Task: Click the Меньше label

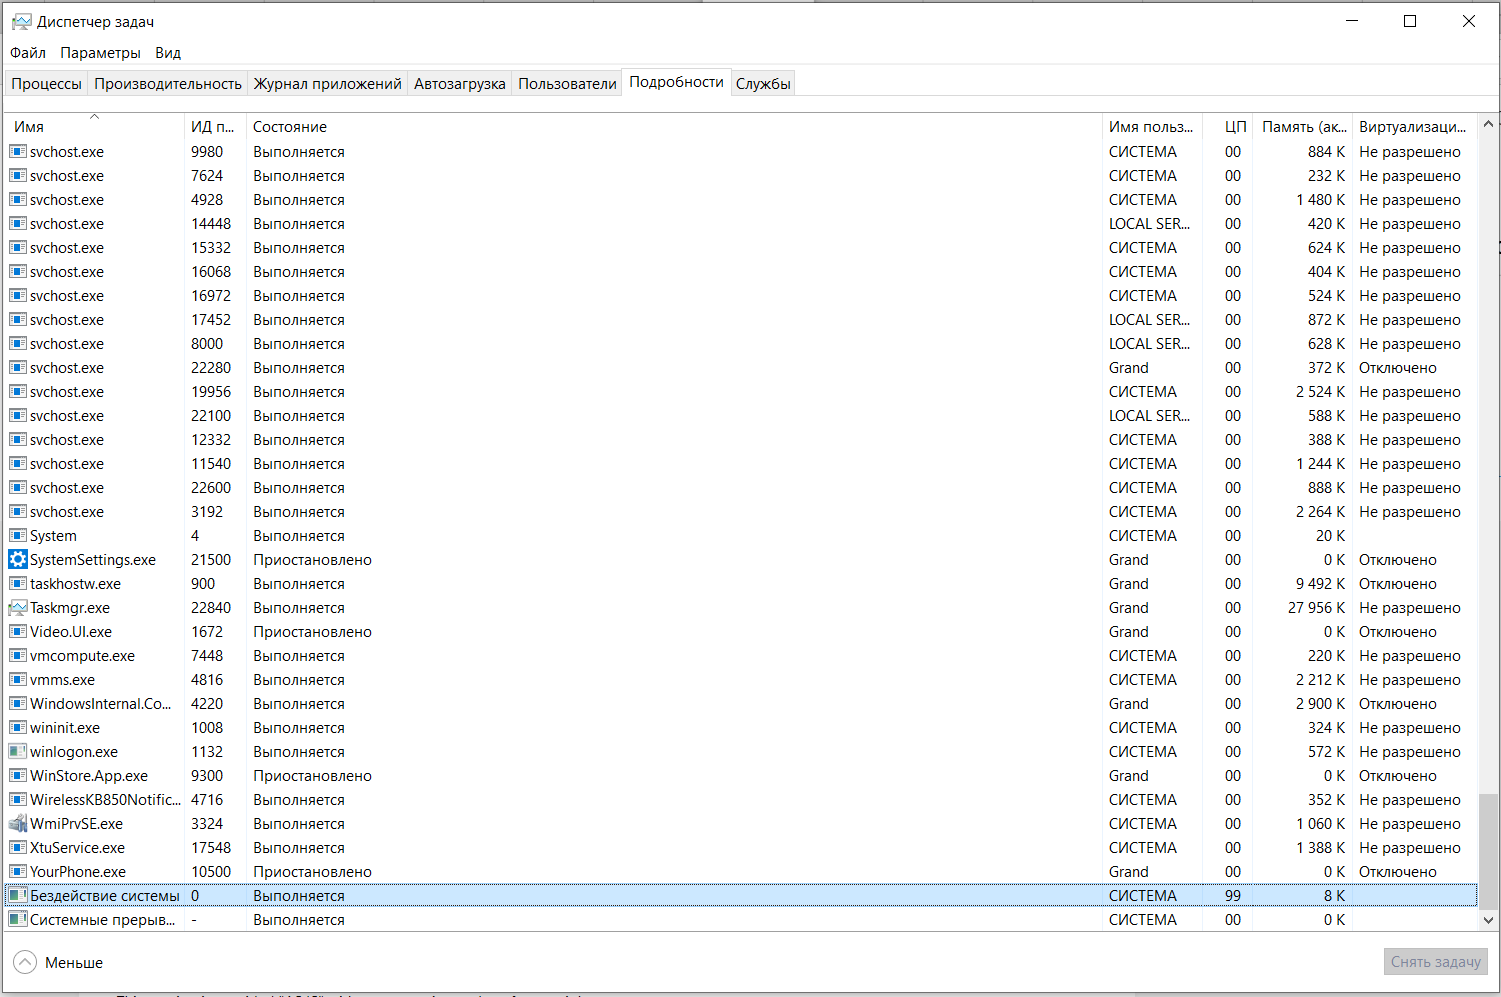Action: 74,962
